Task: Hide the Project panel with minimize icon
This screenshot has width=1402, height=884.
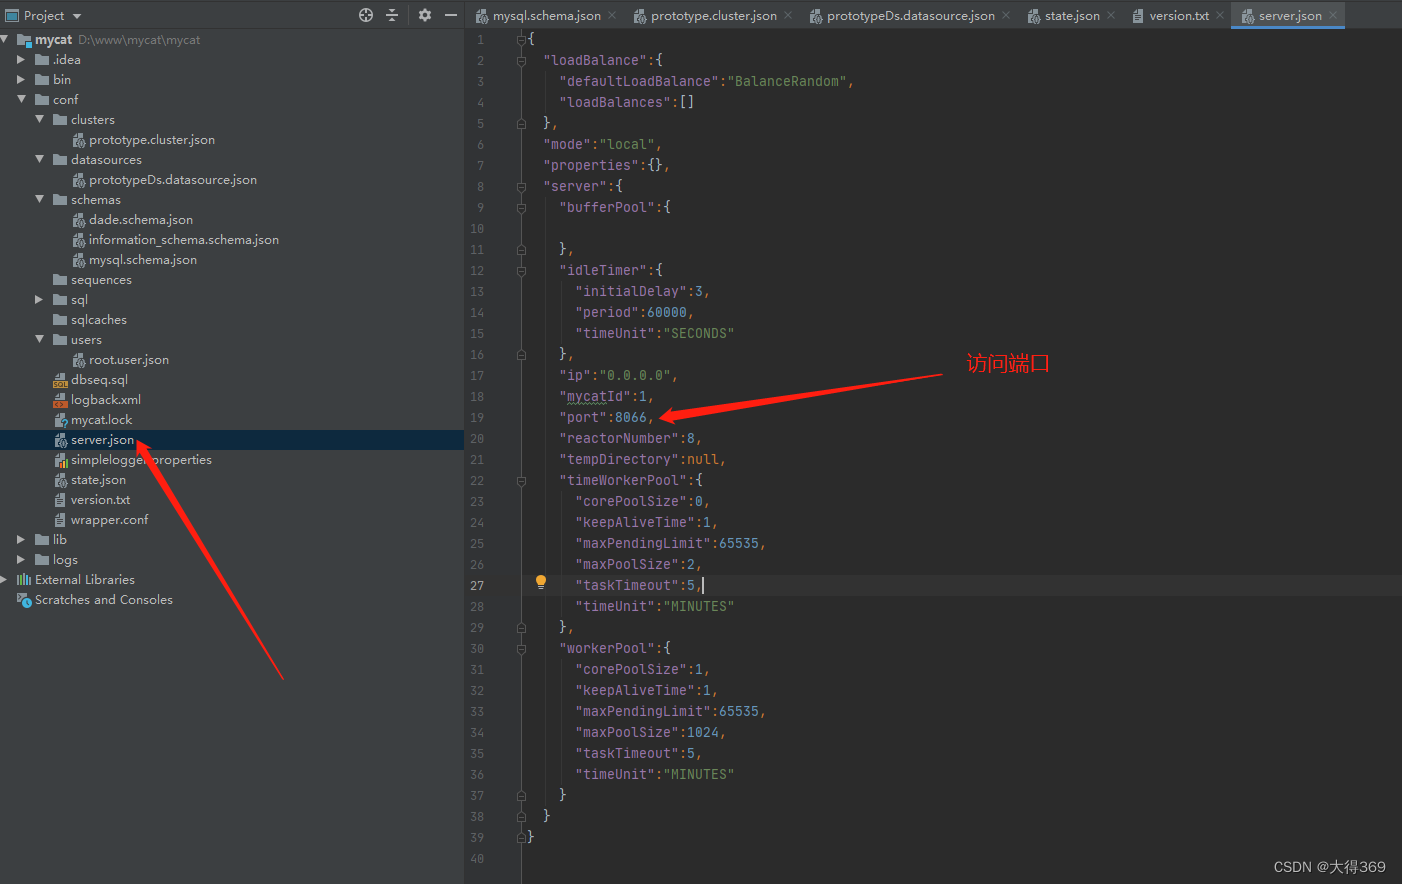Action: (451, 15)
